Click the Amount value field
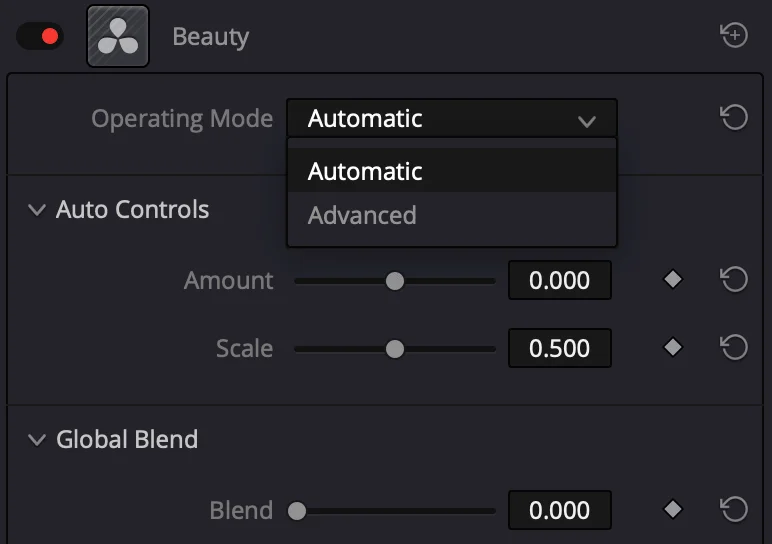The image size is (772, 544). tap(560, 280)
